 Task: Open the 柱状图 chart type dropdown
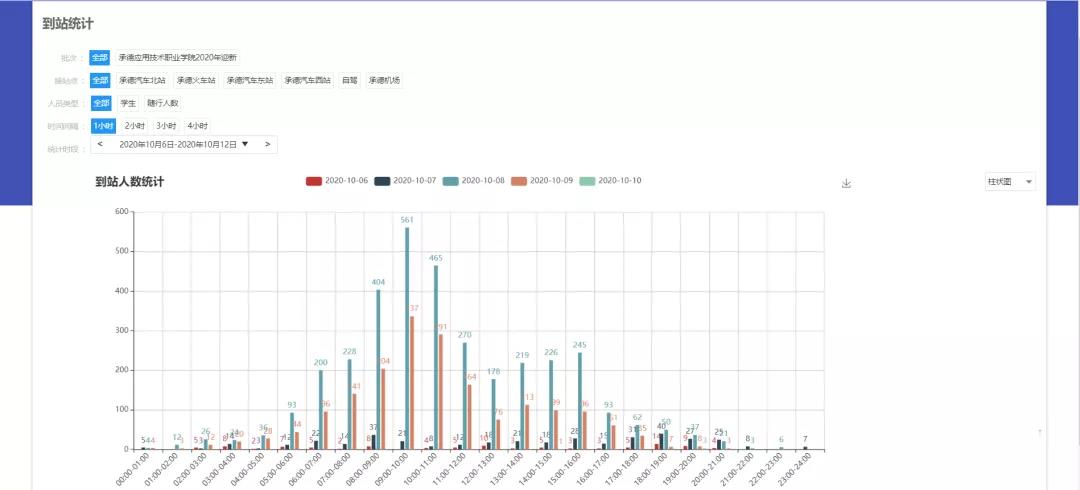click(1009, 182)
